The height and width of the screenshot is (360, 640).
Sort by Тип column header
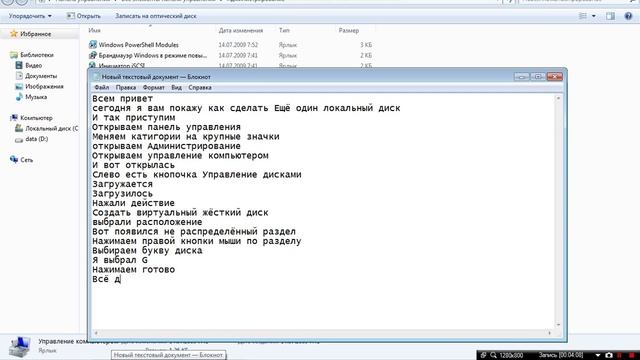(284, 30)
